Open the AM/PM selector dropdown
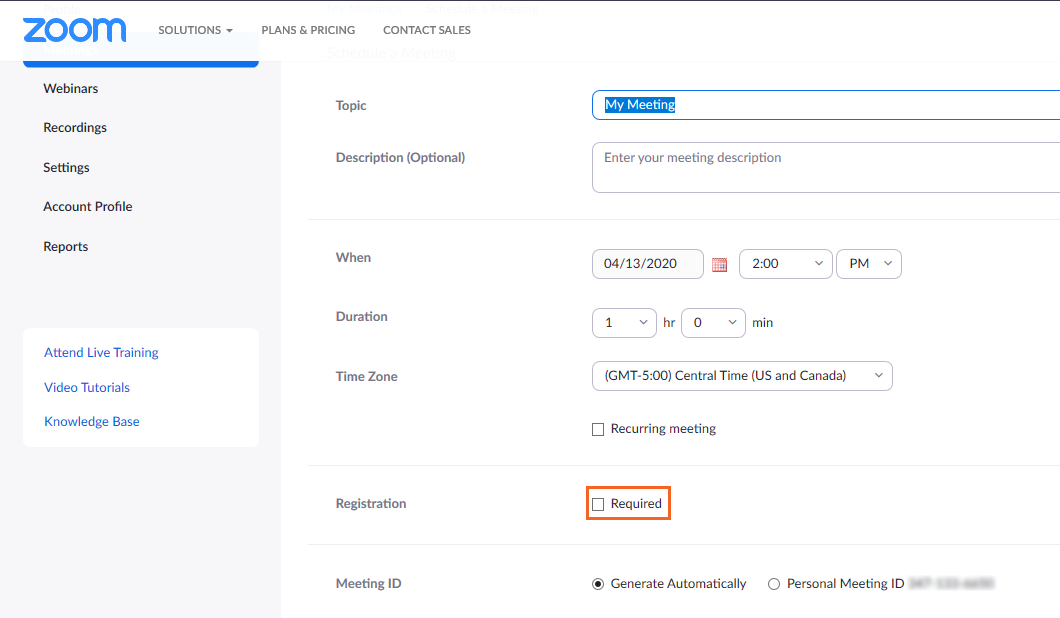The image size is (1060, 618). point(868,263)
